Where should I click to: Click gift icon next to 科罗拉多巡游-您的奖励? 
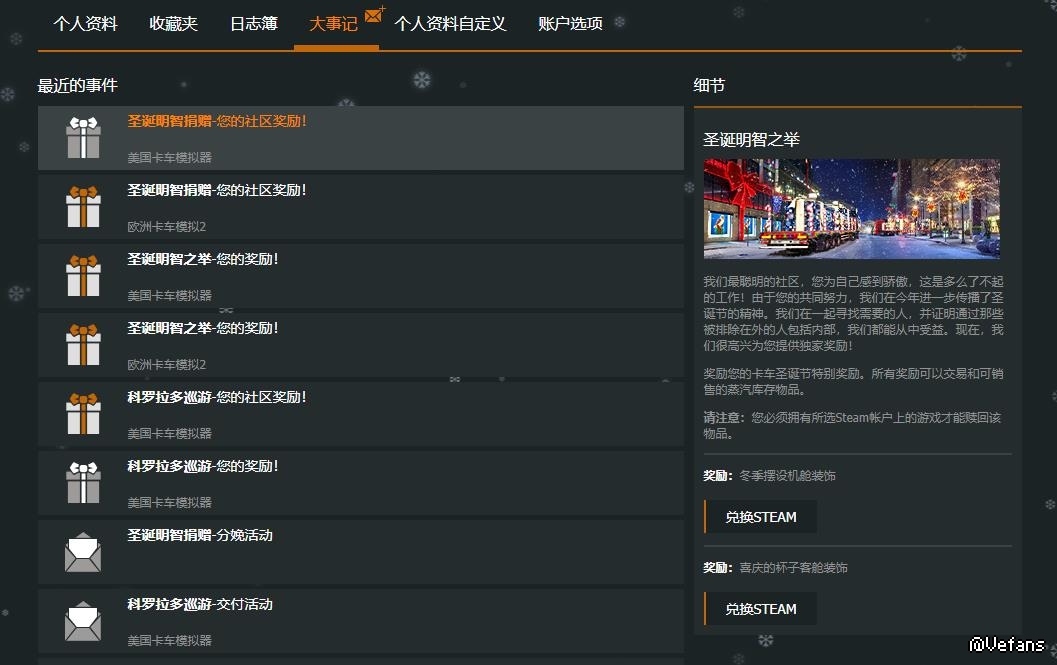pos(83,483)
